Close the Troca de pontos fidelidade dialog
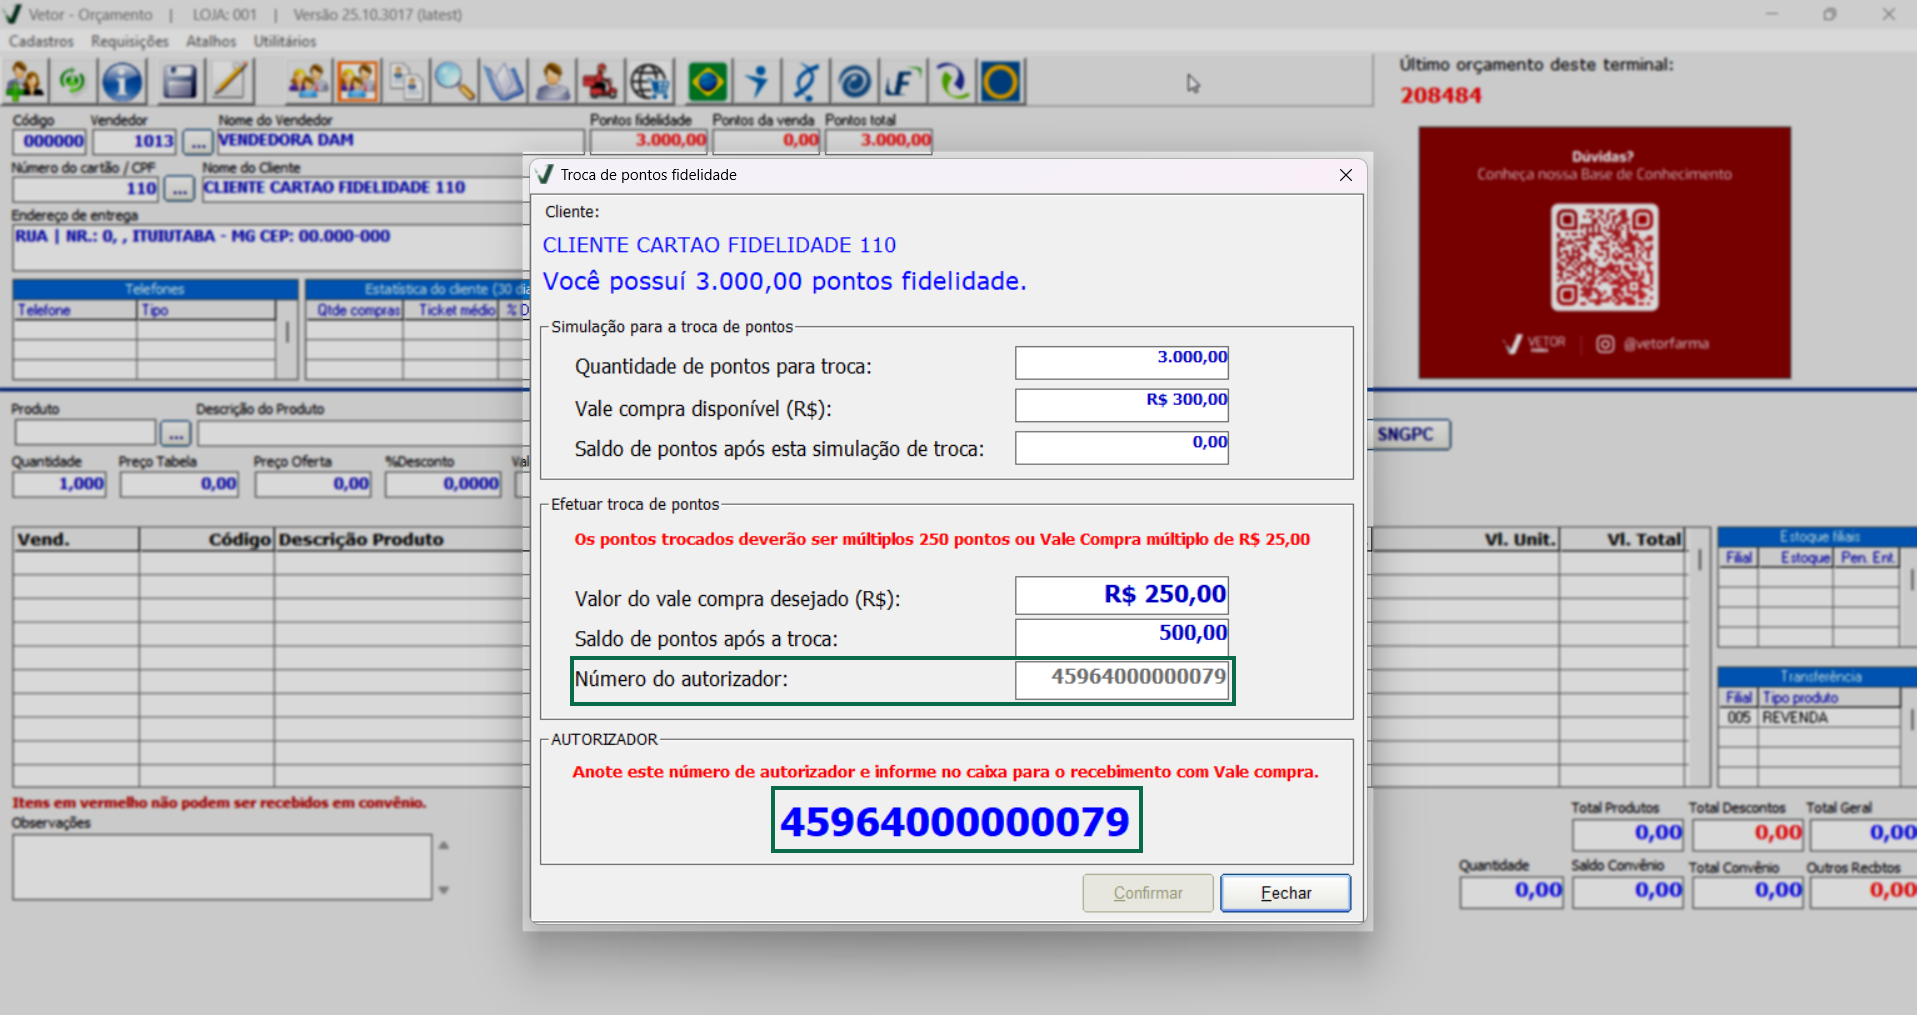Viewport: 1917px width, 1015px height. tap(1346, 175)
